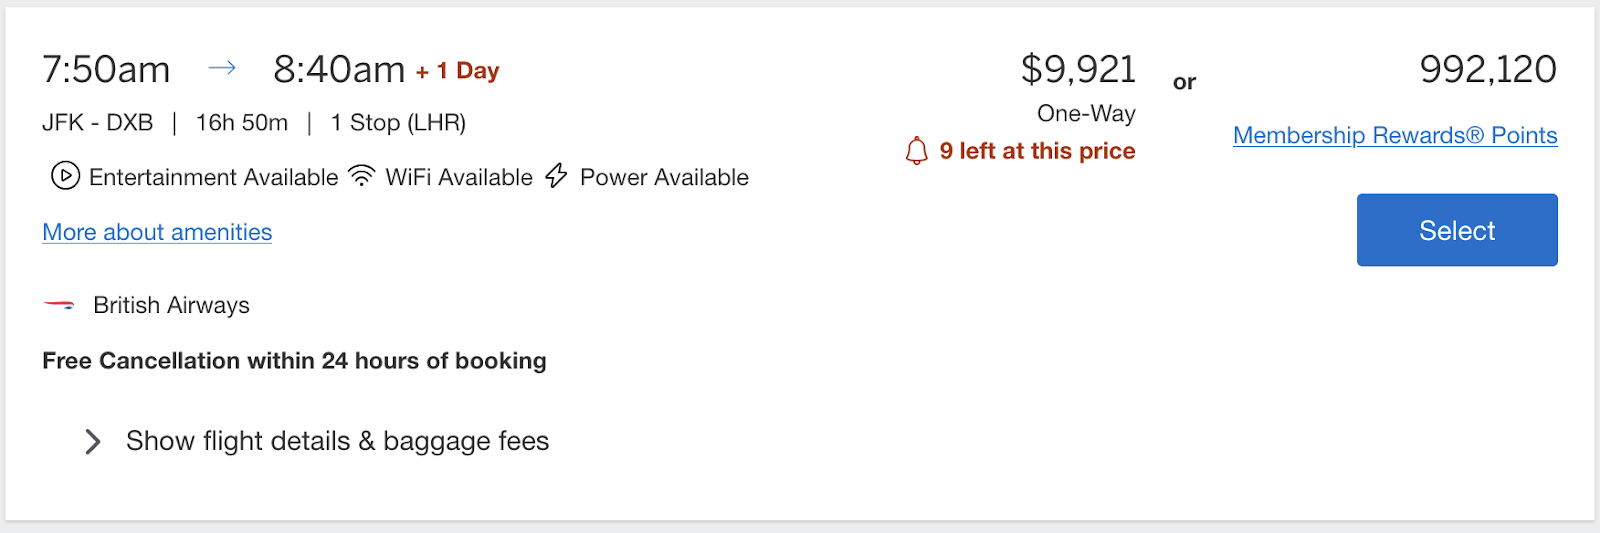
Task: Click the $9,921 price
Action: tap(1078, 69)
